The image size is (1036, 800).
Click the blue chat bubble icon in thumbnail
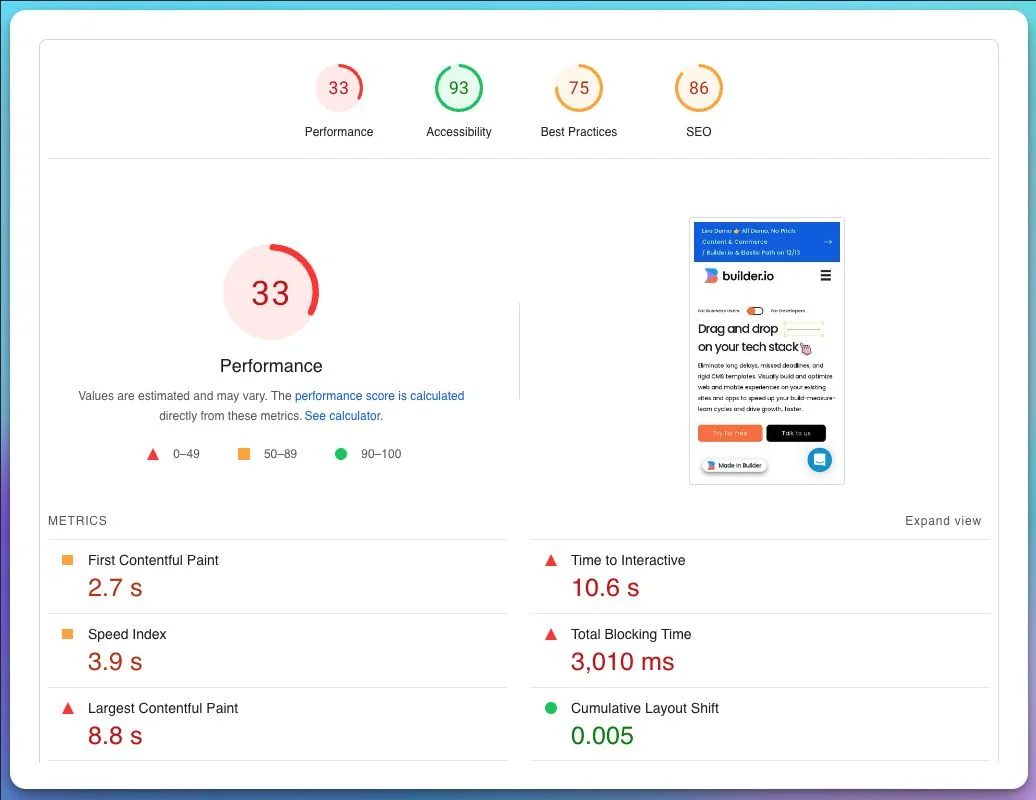(x=819, y=460)
